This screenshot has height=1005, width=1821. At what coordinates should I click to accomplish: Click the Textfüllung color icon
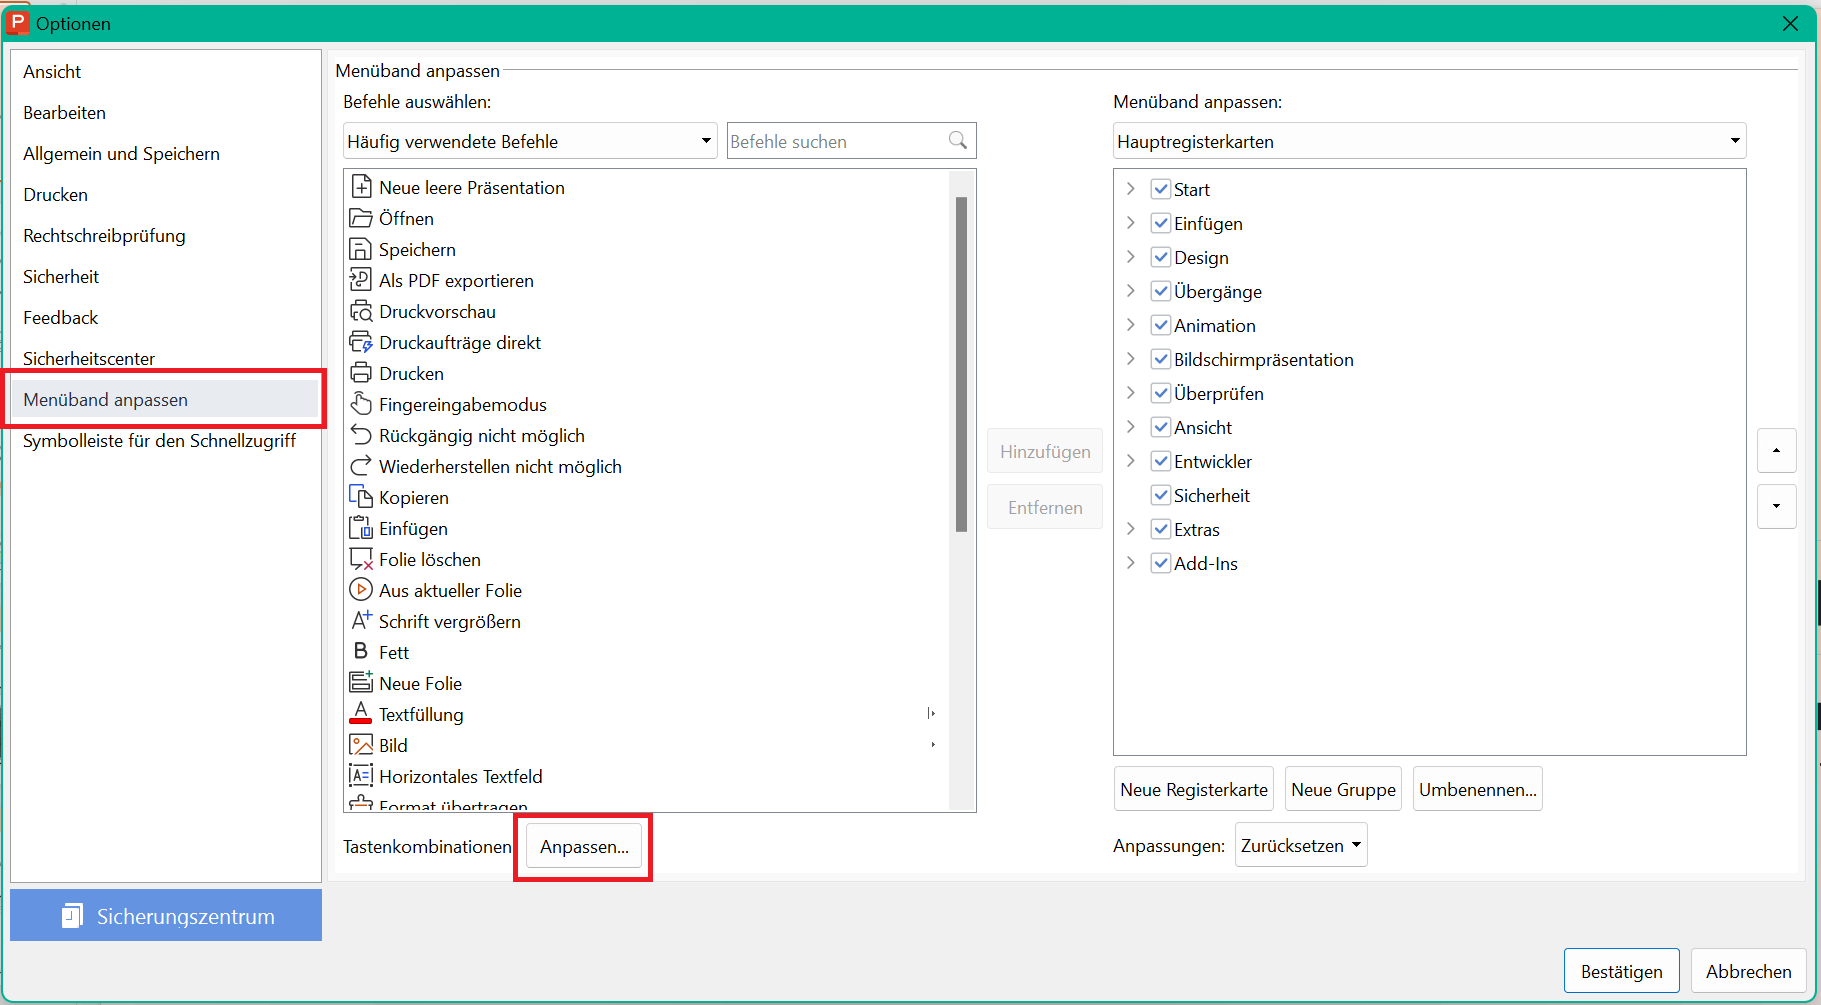pos(361,714)
